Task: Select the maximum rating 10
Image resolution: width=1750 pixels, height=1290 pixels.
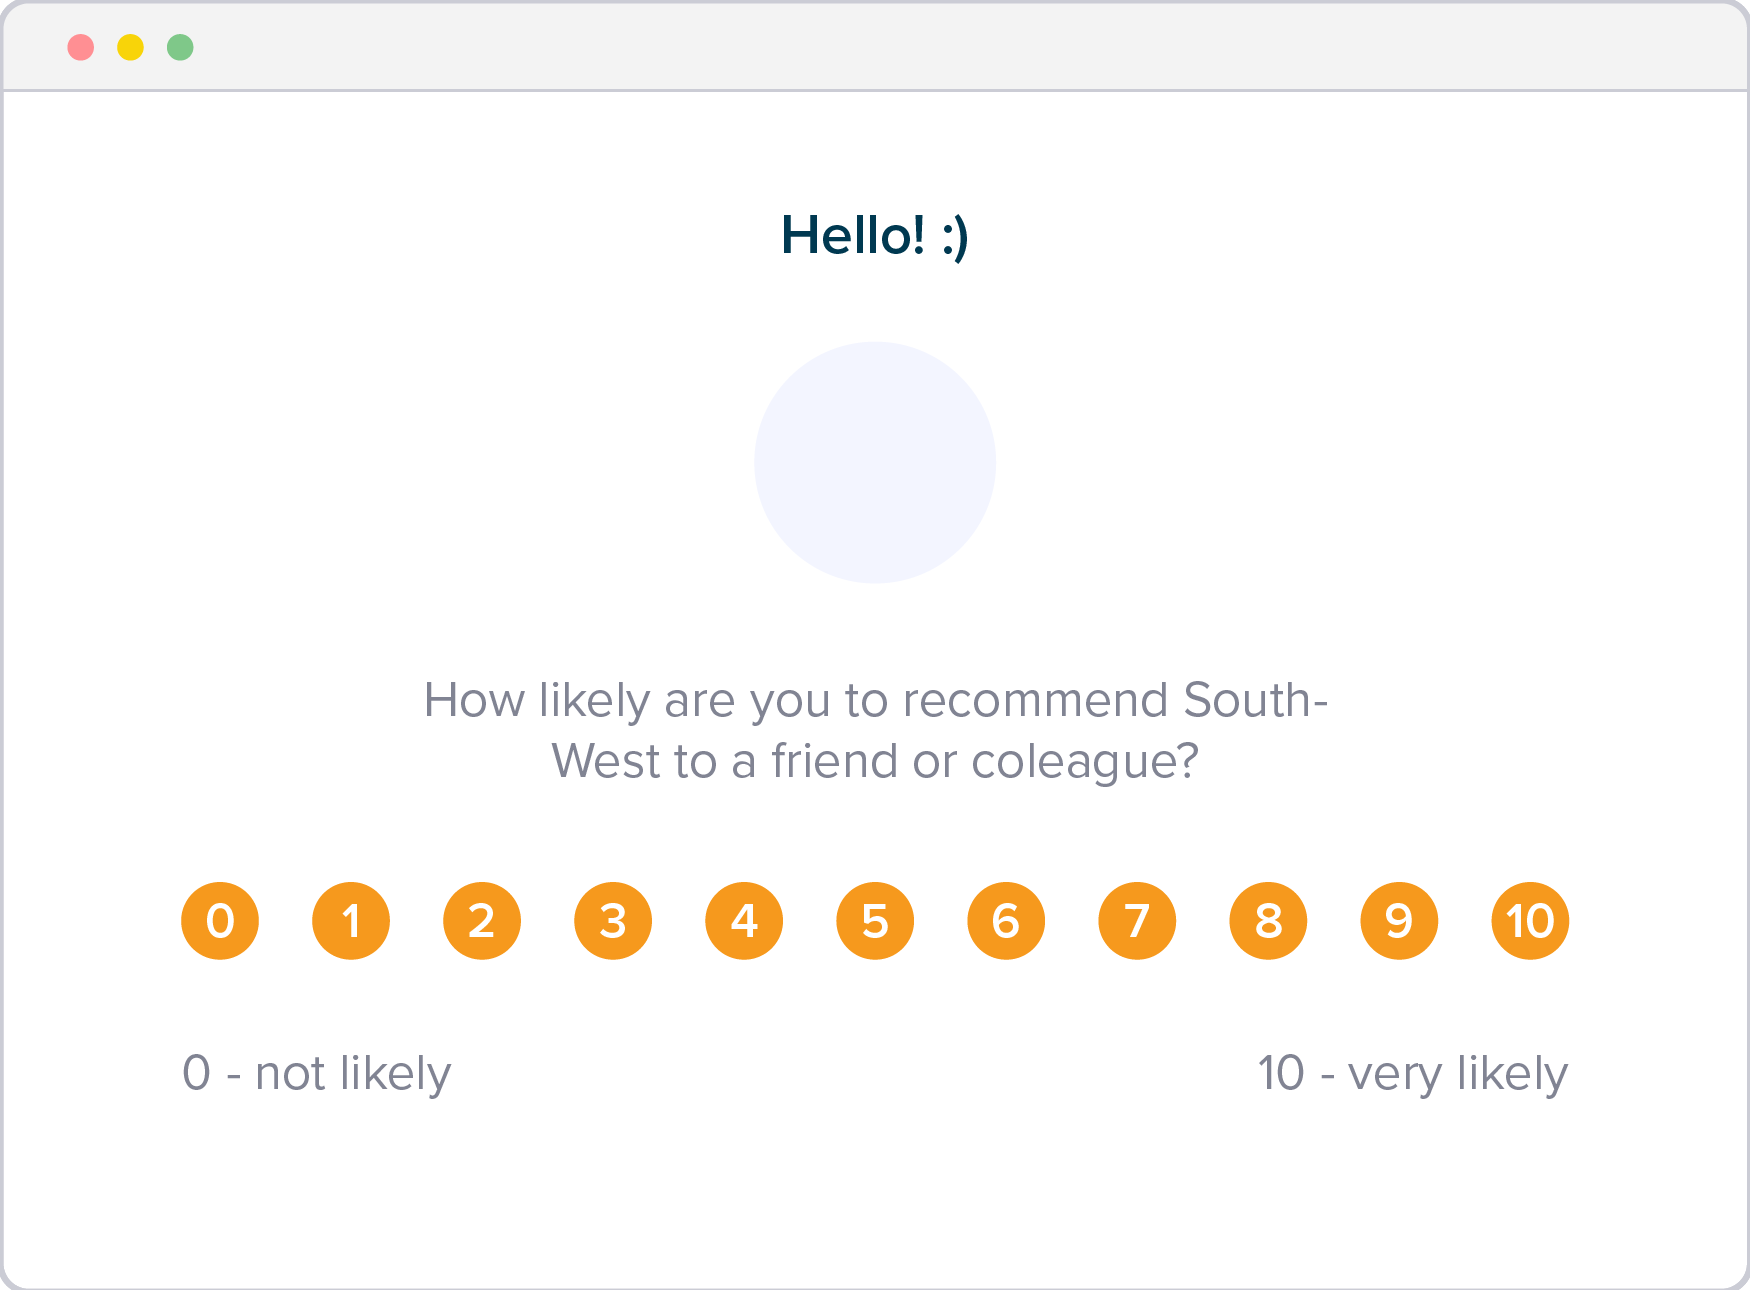Action: pyautogui.click(x=1530, y=921)
